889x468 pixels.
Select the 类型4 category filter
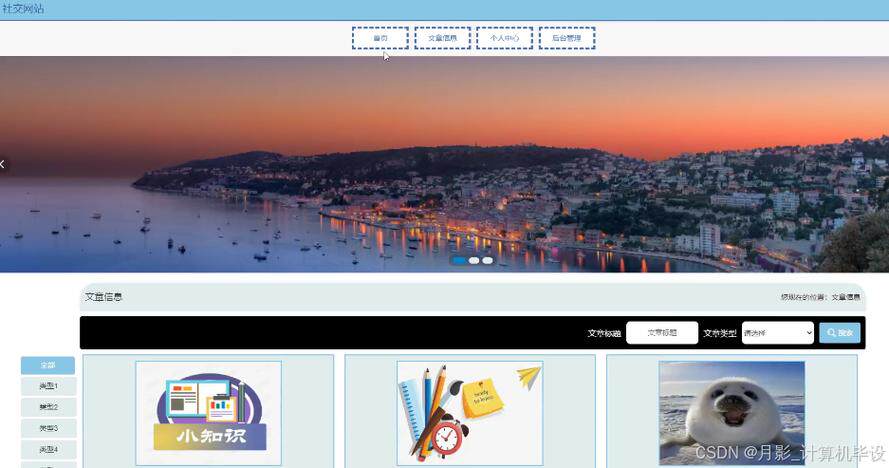point(49,449)
